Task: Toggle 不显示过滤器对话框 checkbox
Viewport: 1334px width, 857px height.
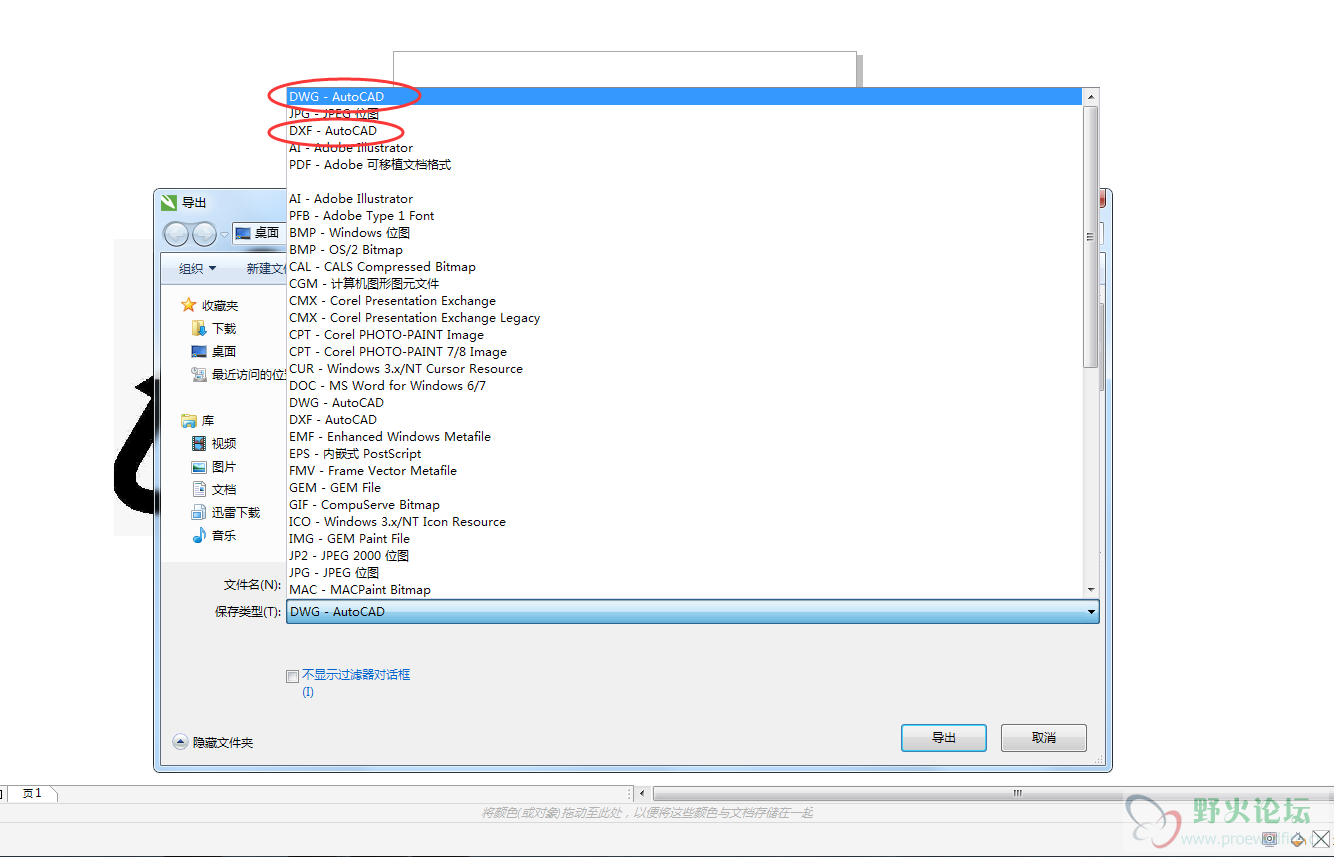Action: click(292, 676)
